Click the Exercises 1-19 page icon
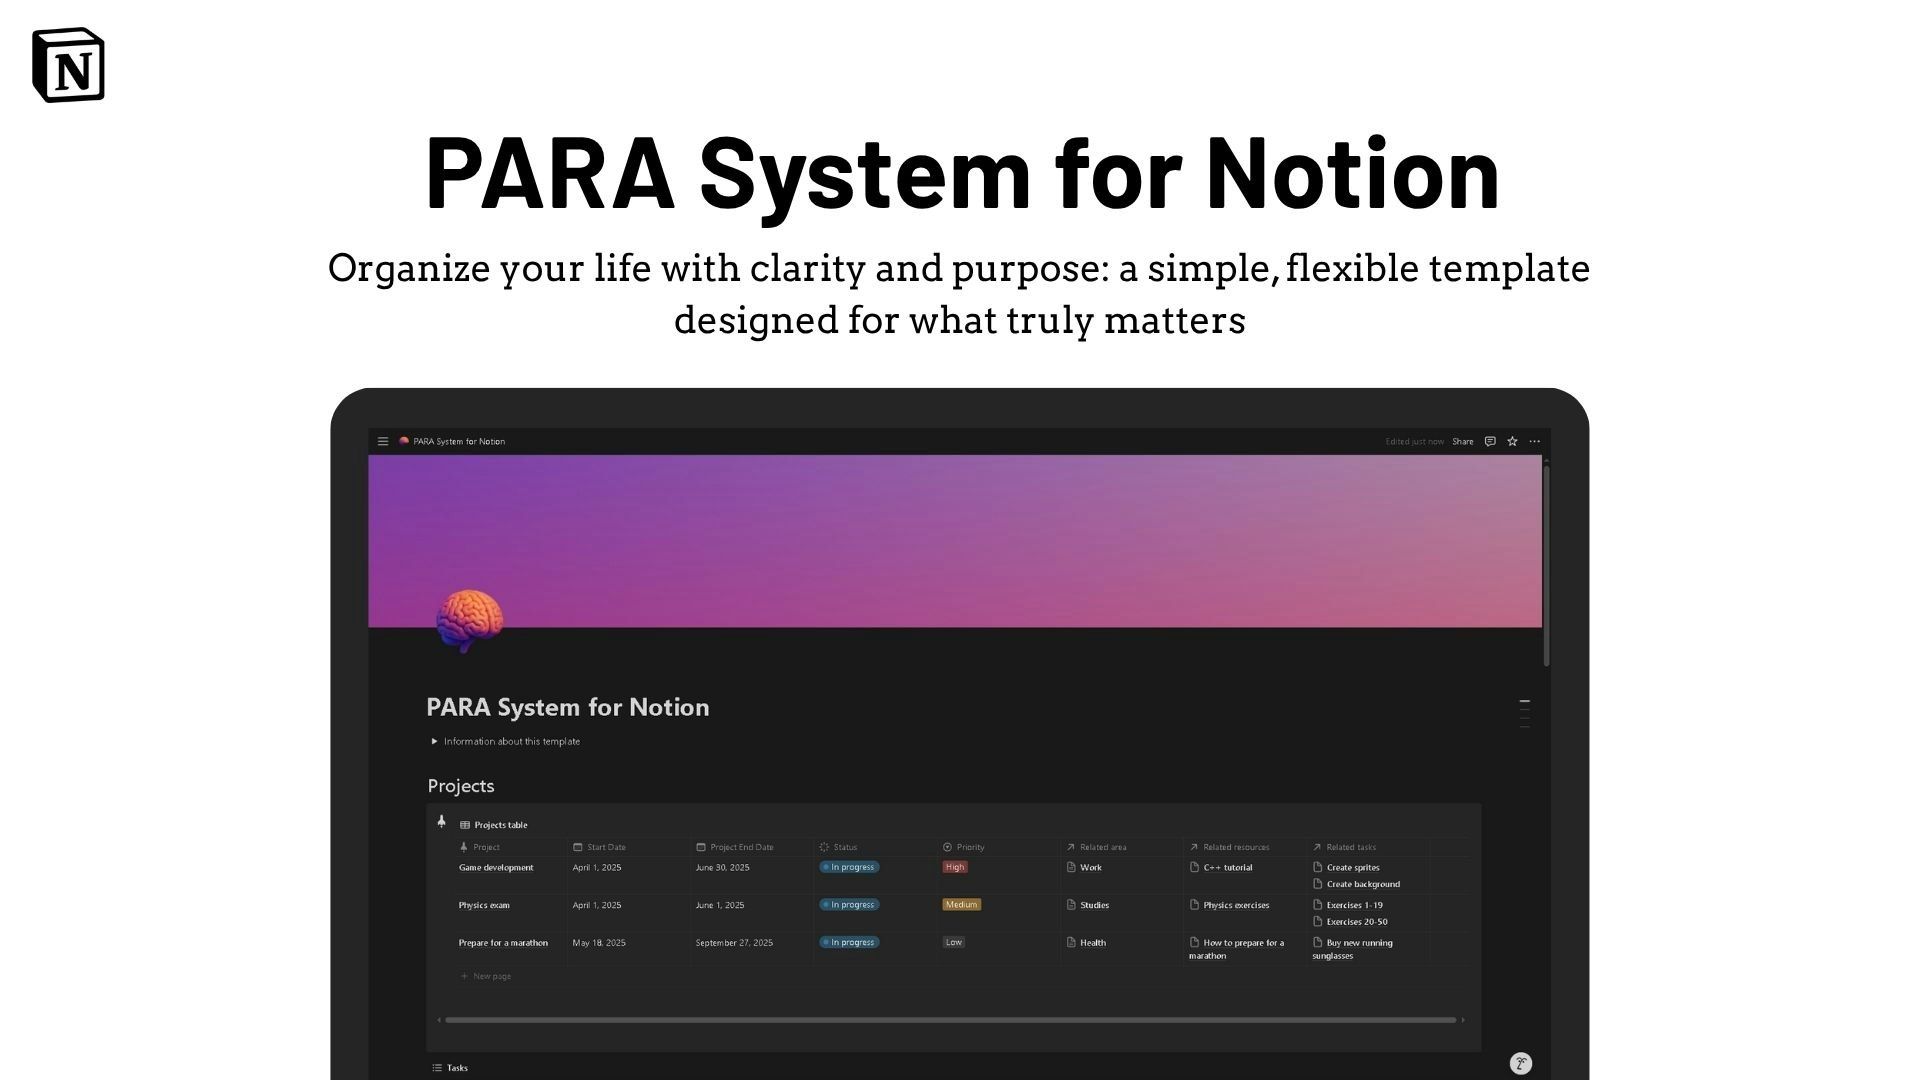 click(1317, 905)
